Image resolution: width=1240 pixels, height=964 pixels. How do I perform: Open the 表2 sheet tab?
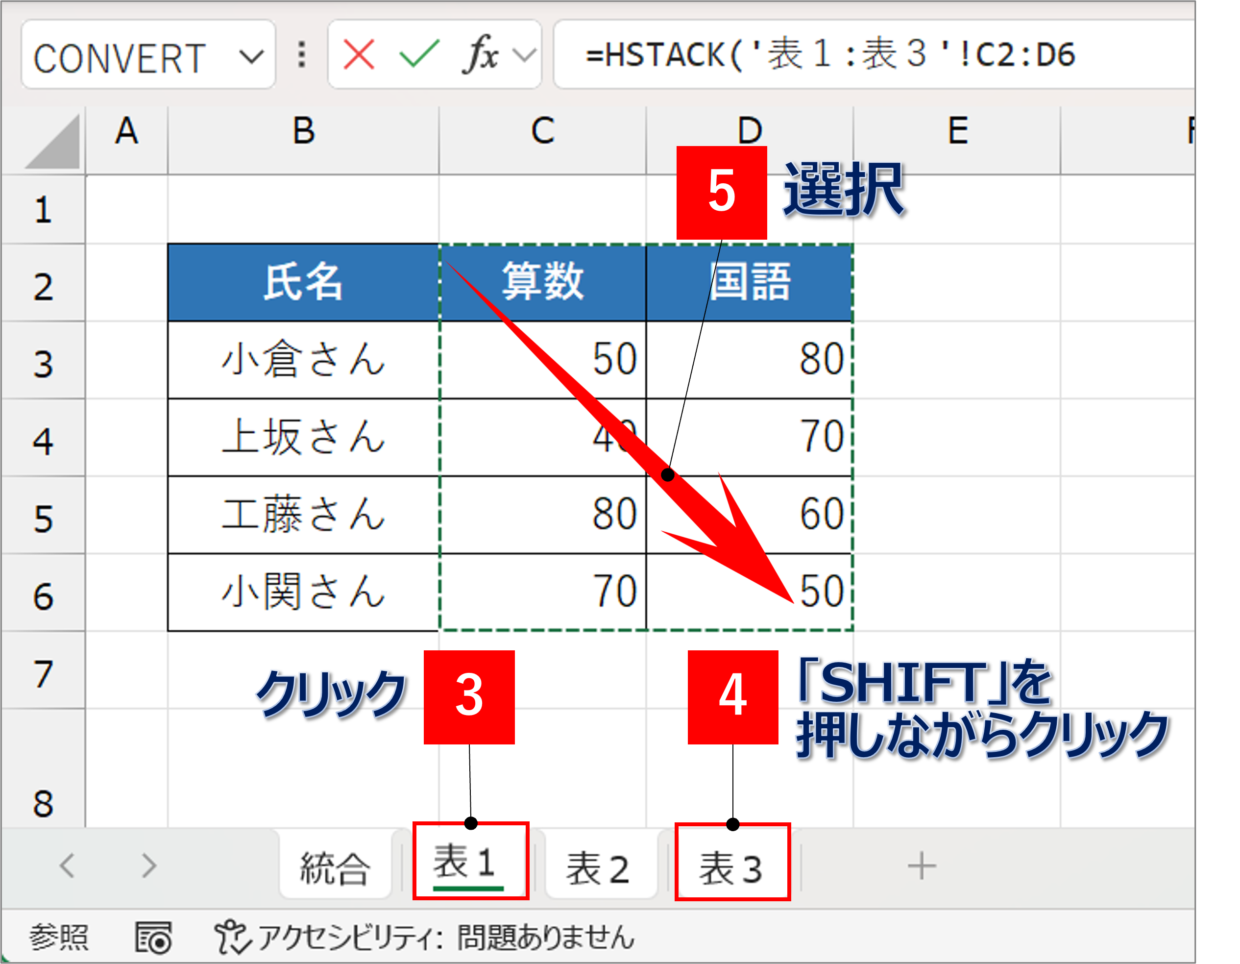point(597,868)
